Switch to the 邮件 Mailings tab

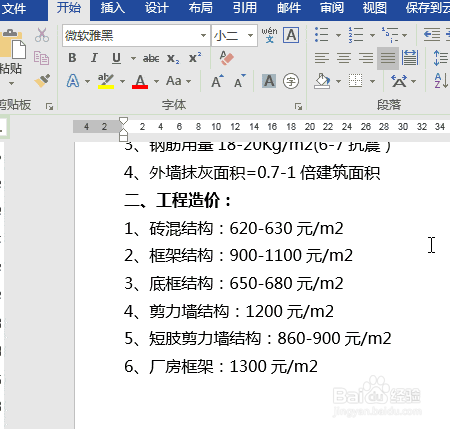pyautogui.click(x=289, y=8)
